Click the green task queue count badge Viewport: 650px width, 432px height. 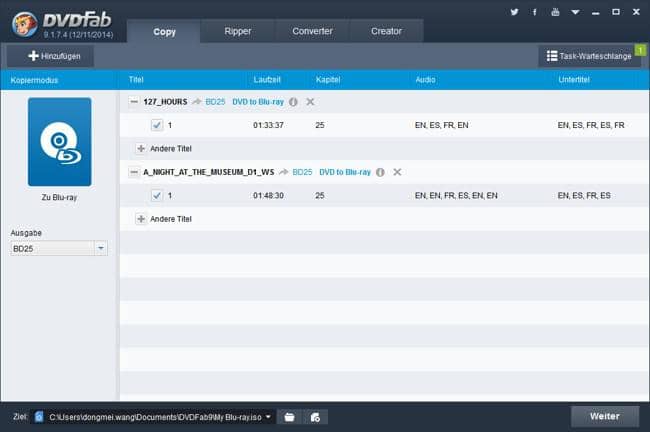click(x=640, y=50)
